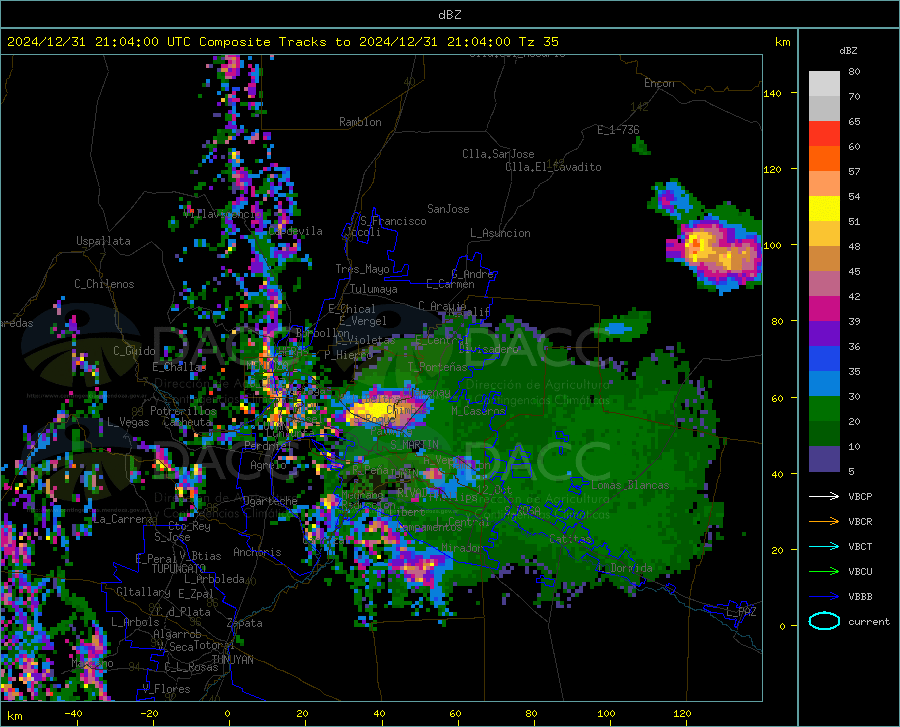Click the E_1-736 map label

(x=618, y=130)
